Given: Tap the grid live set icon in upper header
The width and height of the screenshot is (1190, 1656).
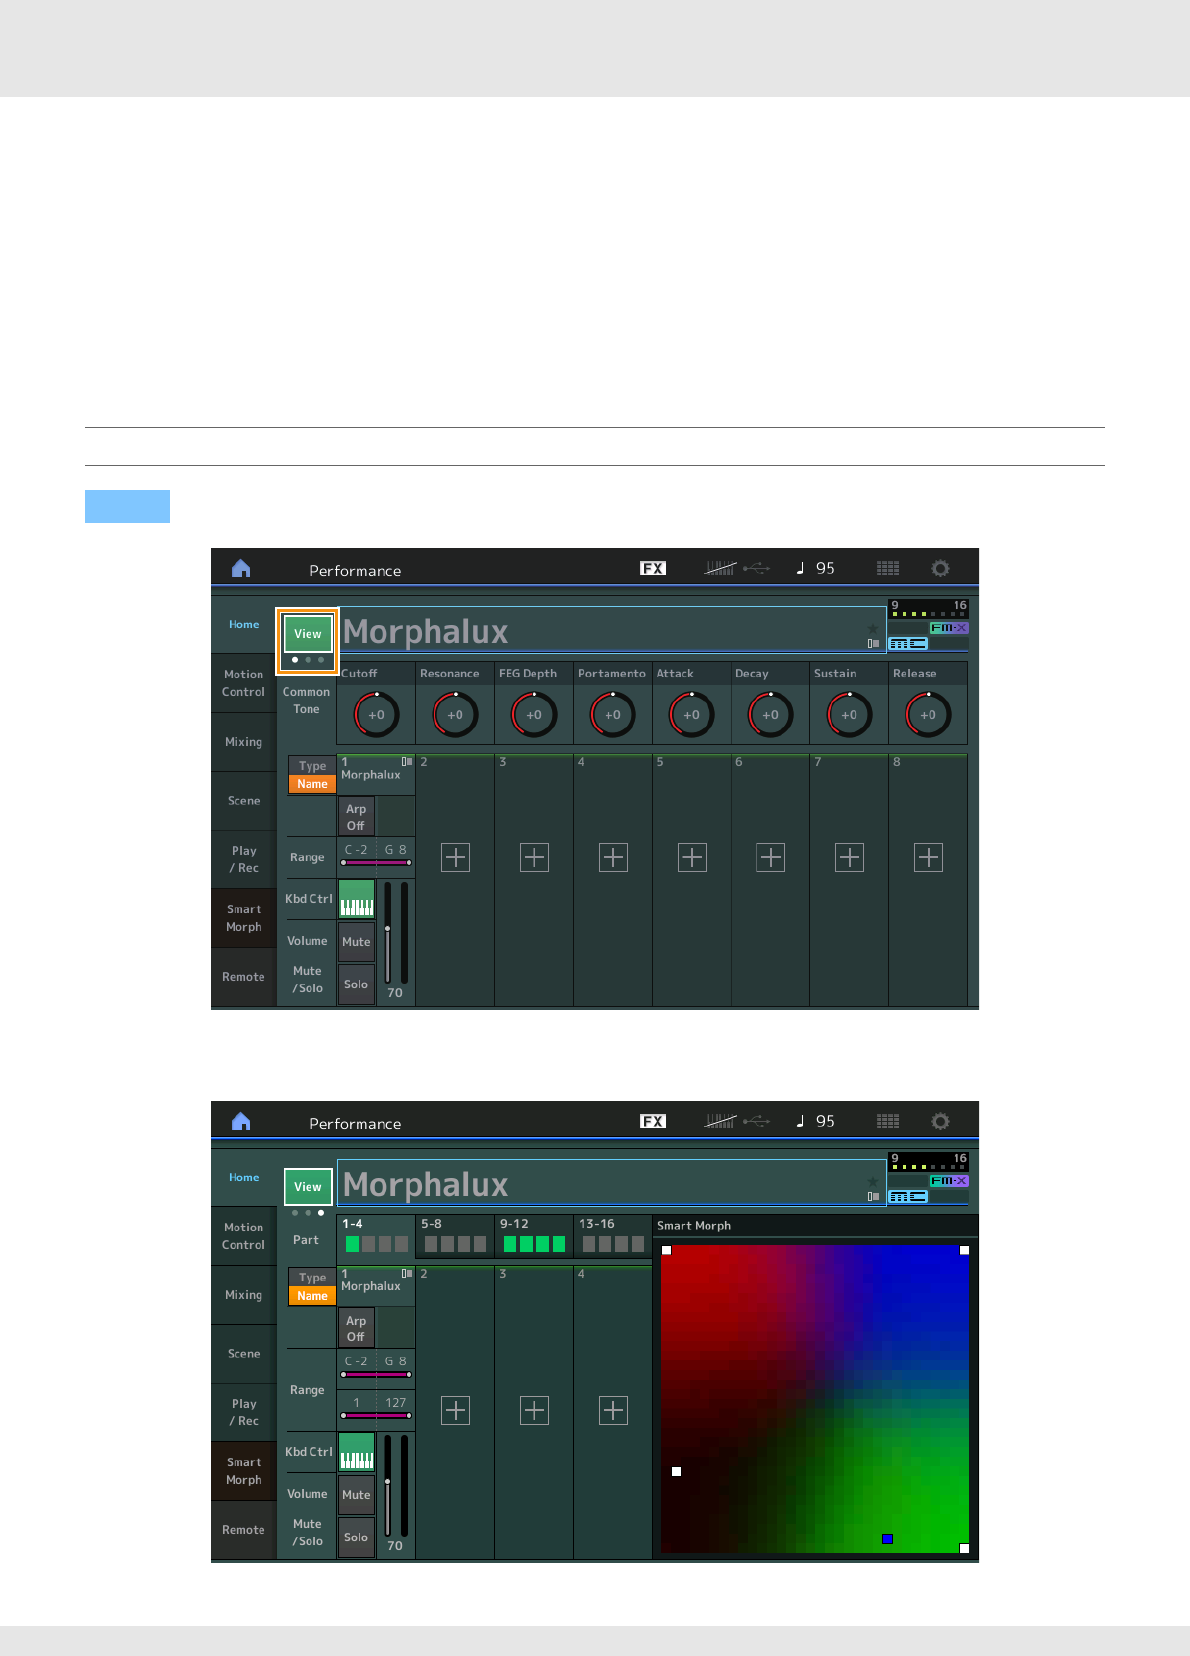Looking at the screenshot, I should [x=888, y=568].
